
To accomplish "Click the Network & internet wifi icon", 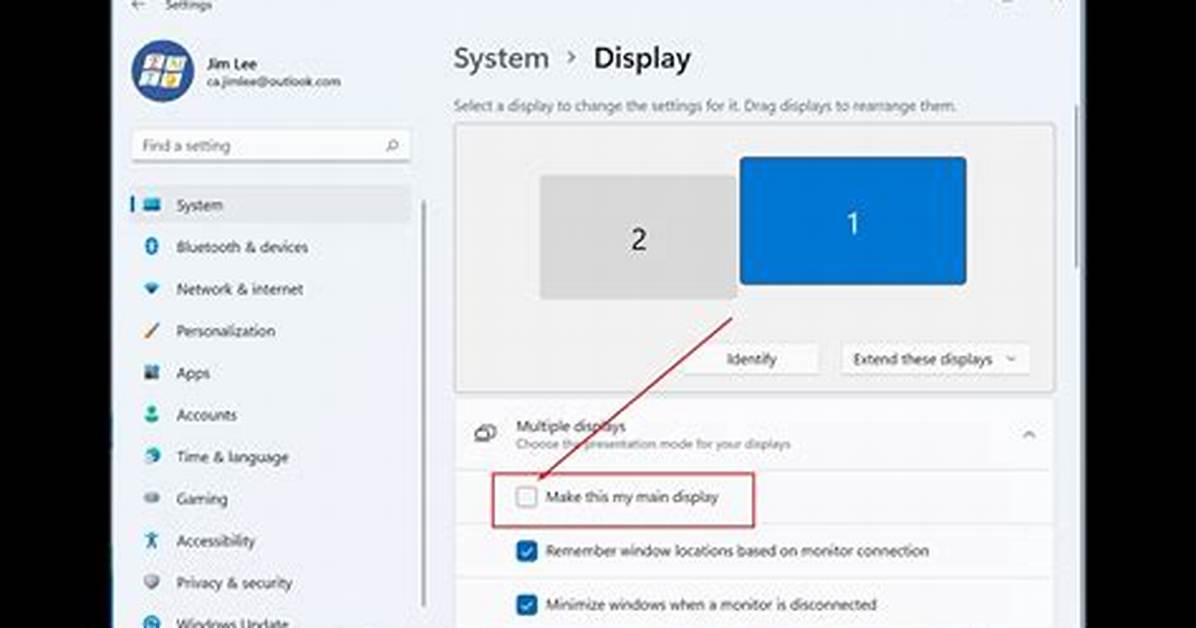I will (x=152, y=288).
